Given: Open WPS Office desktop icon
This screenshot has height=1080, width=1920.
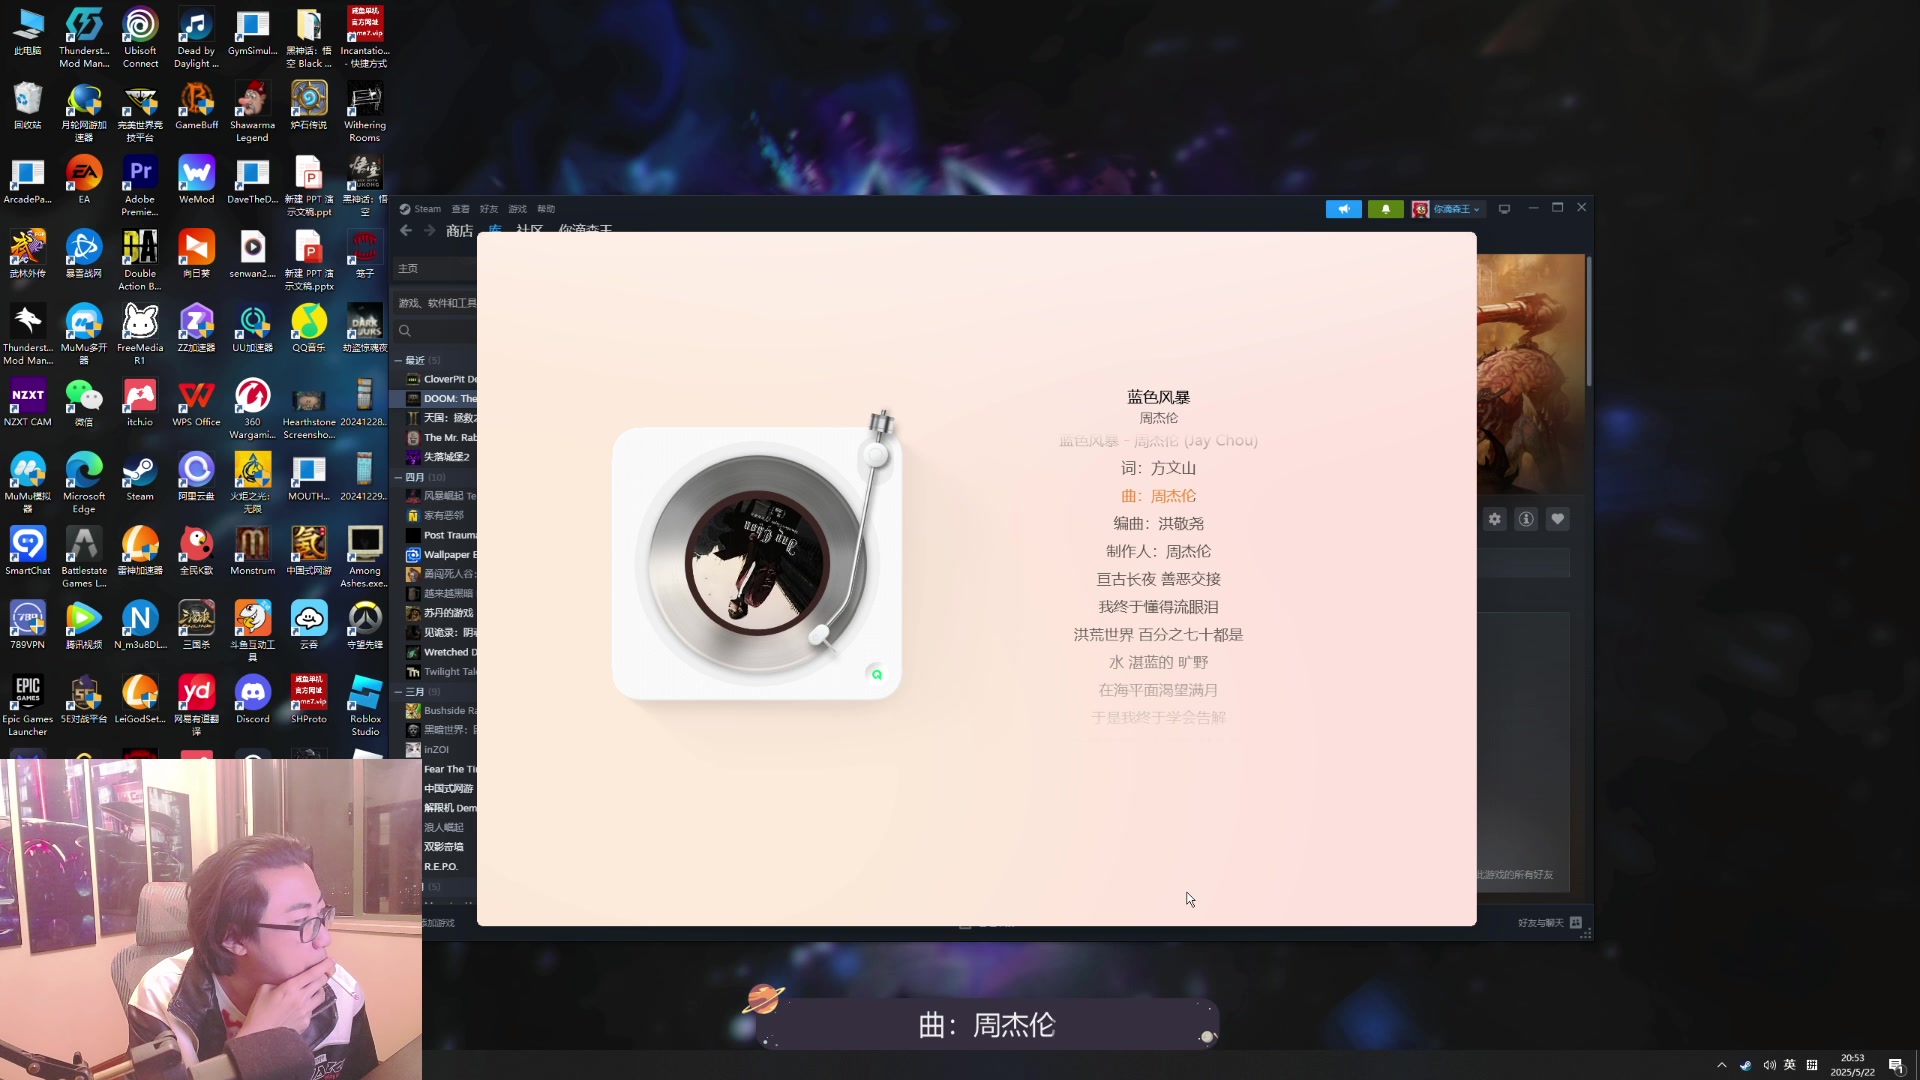Looking at the screenshot, I should point(196,403).
